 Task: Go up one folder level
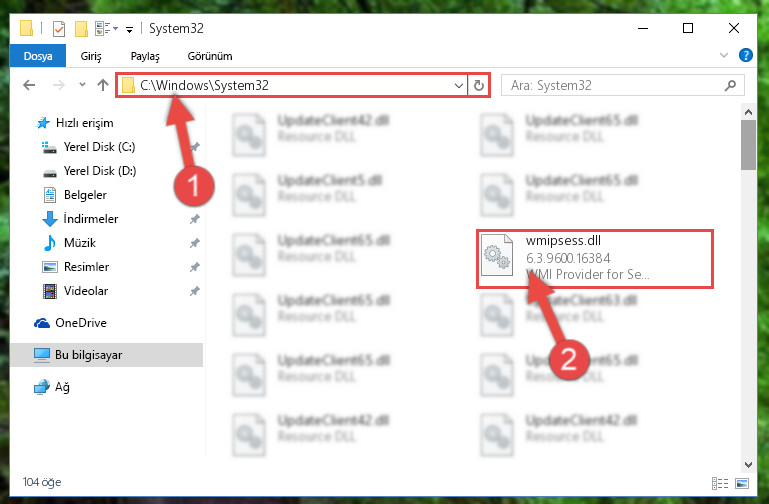pyautogui.click(x=103, y=85)
